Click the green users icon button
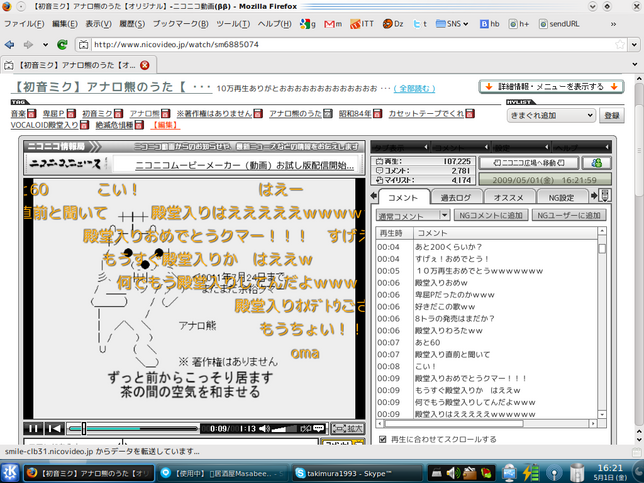Viewport: 644px width, 483px height. point(597,163)
